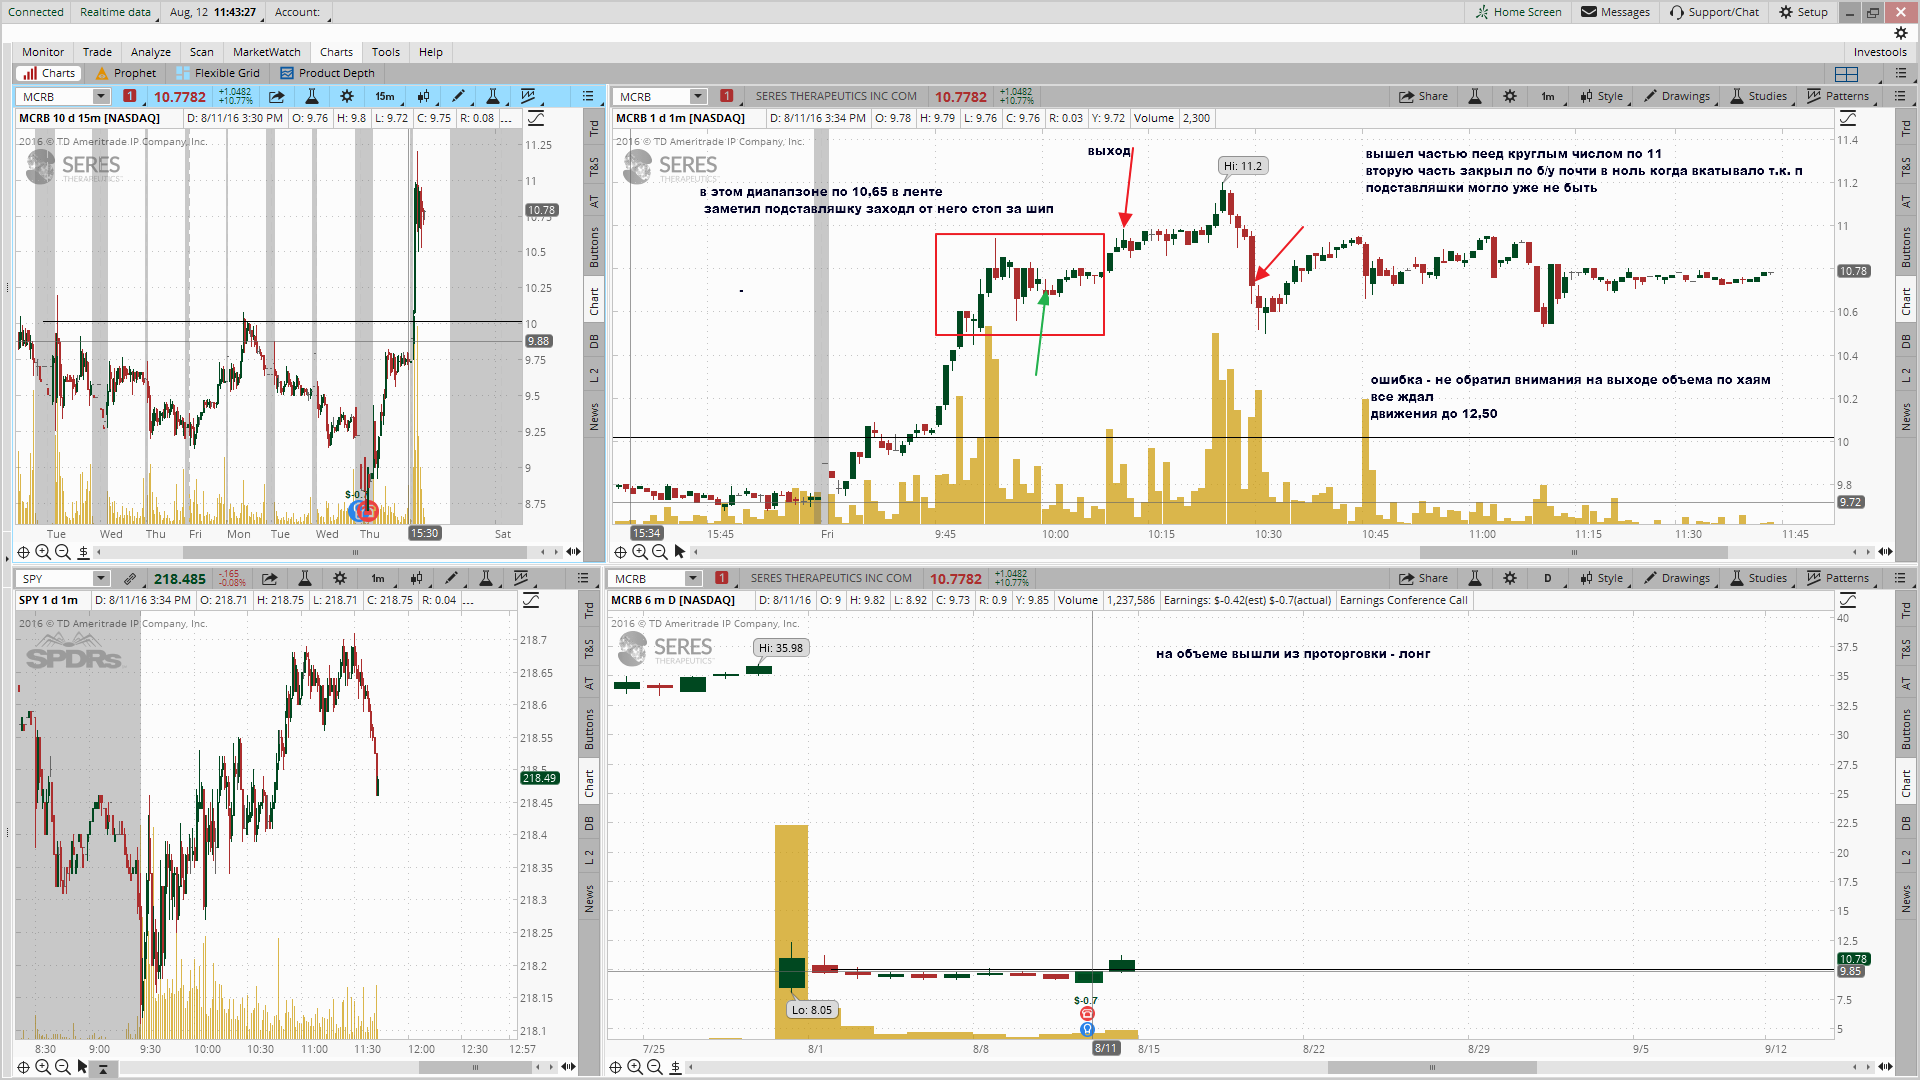The height and width of the screenshot is (1080, 1920).
Task: Open chart style icon in the 15m MCRB chart
Action: point(423,97)
